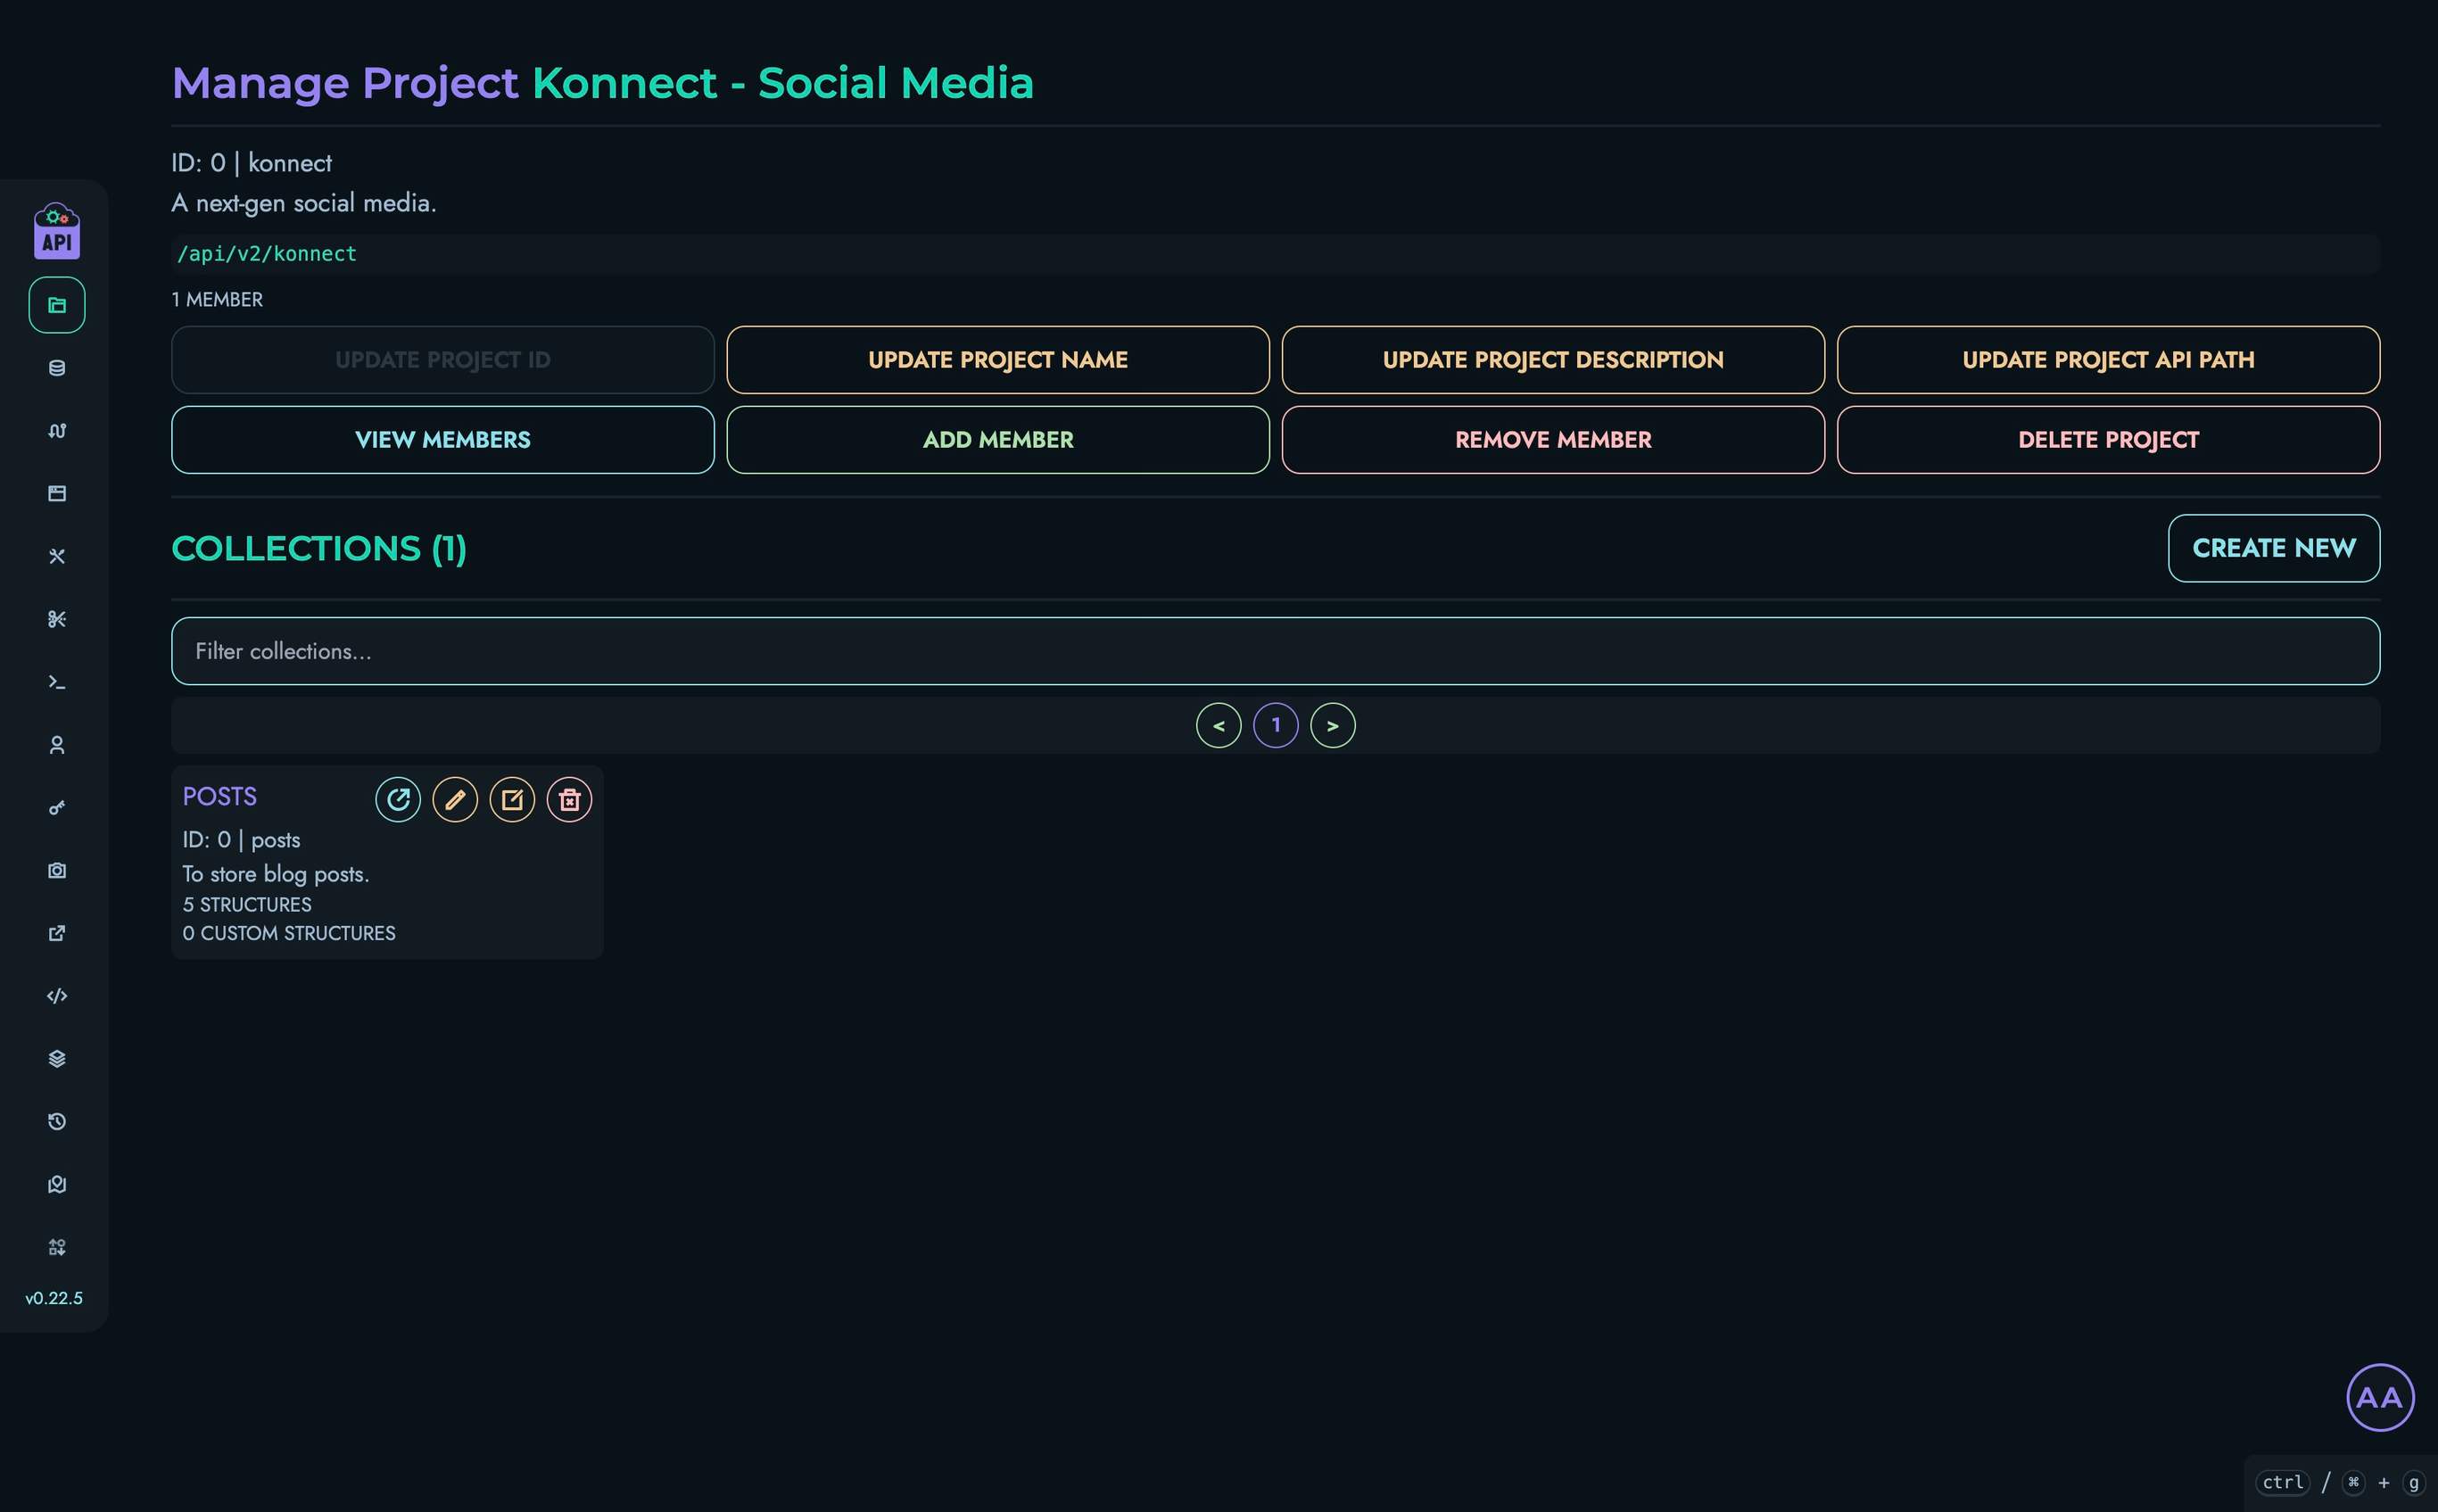The image size is (2438, 1512).
Task: Open the View Members button
Action: (x=443, y=440)
